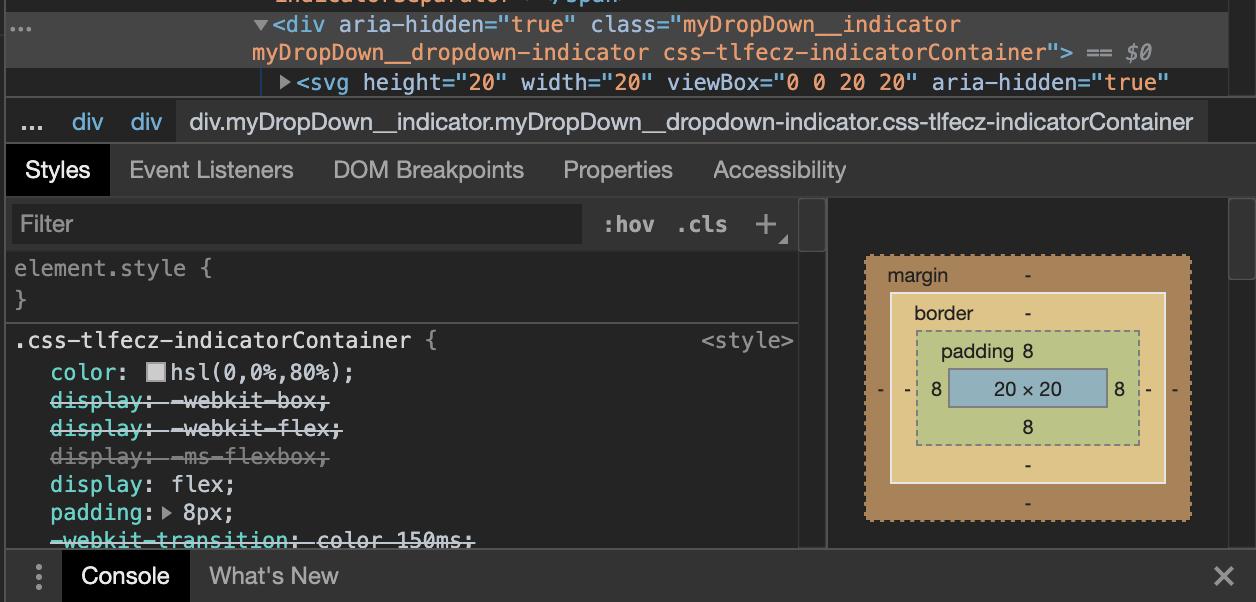Open drawer menu with three-dot kebab icon
The width and height of the screenshot is (1256, 602).
click(x=38, y=576)
